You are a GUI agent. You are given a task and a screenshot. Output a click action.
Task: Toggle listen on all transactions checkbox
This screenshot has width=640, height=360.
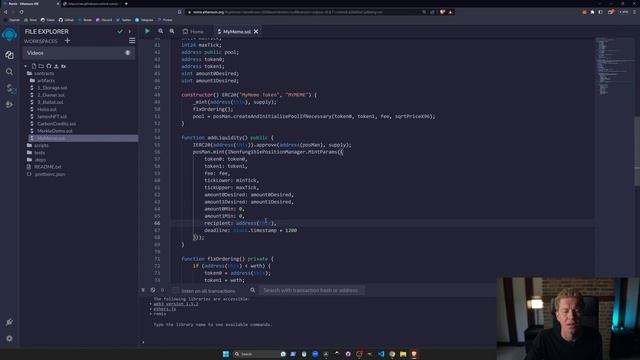tap(176, 290)
